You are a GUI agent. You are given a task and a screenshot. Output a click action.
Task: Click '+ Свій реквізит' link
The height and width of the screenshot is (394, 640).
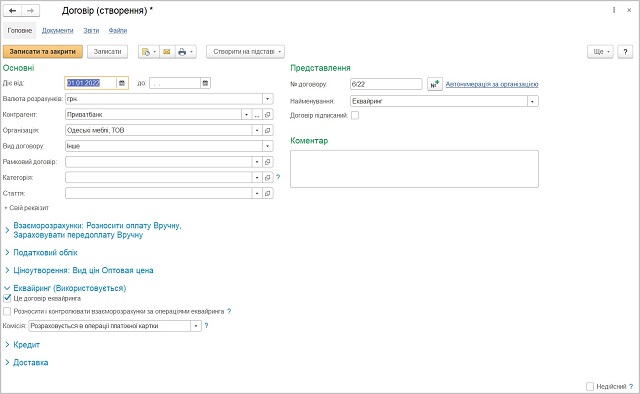pos(27,208)
